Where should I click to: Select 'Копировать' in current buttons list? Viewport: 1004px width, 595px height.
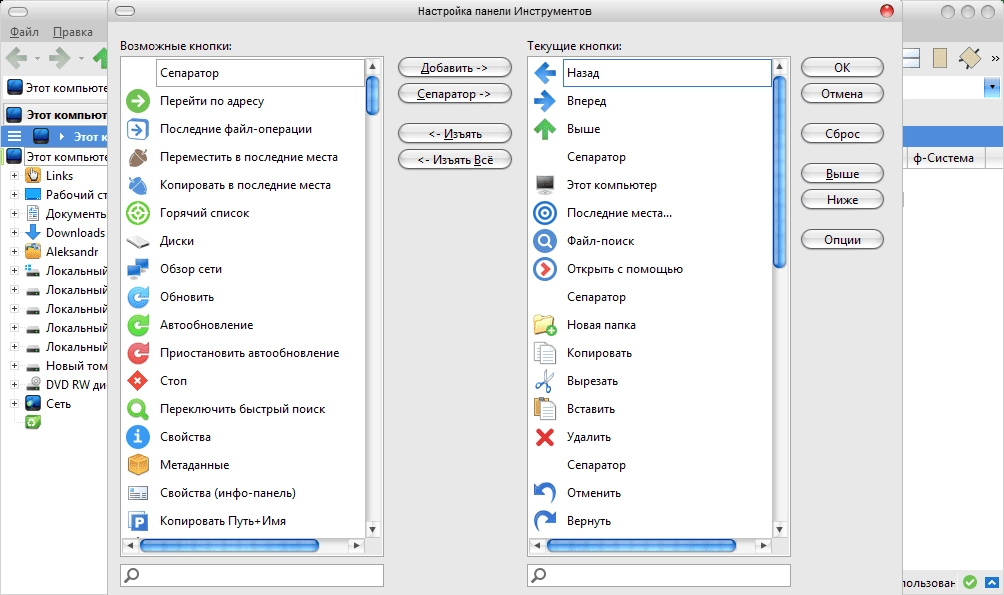pyautogui.click(x=599, y=353)
